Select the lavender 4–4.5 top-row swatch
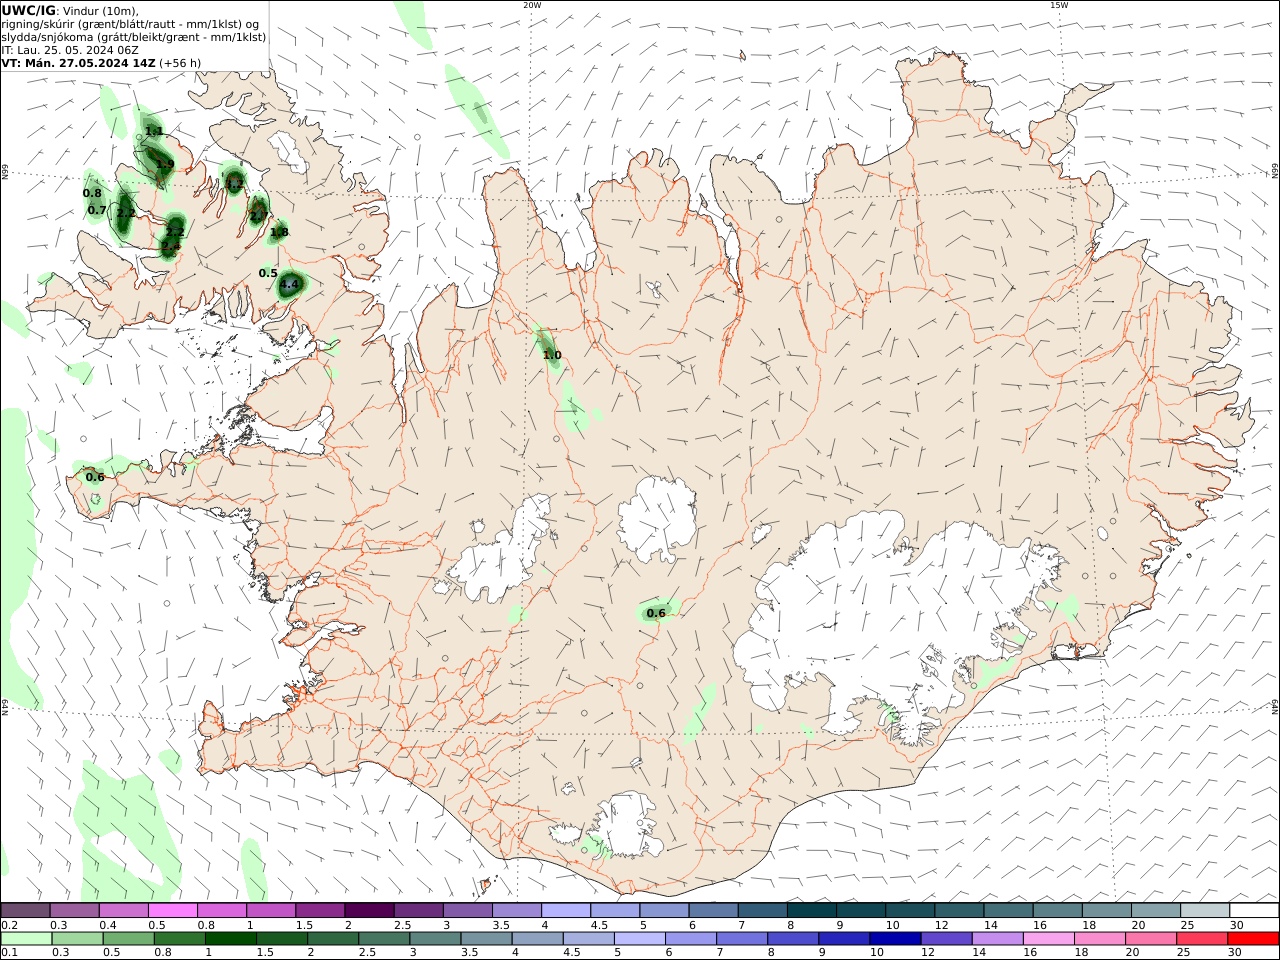The width and height of the screenshot is (1280, 960). pyautogui.click(x=565, y=910)
